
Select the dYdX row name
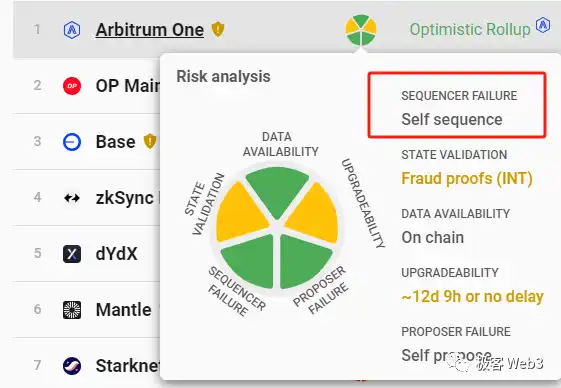(117, 254)
